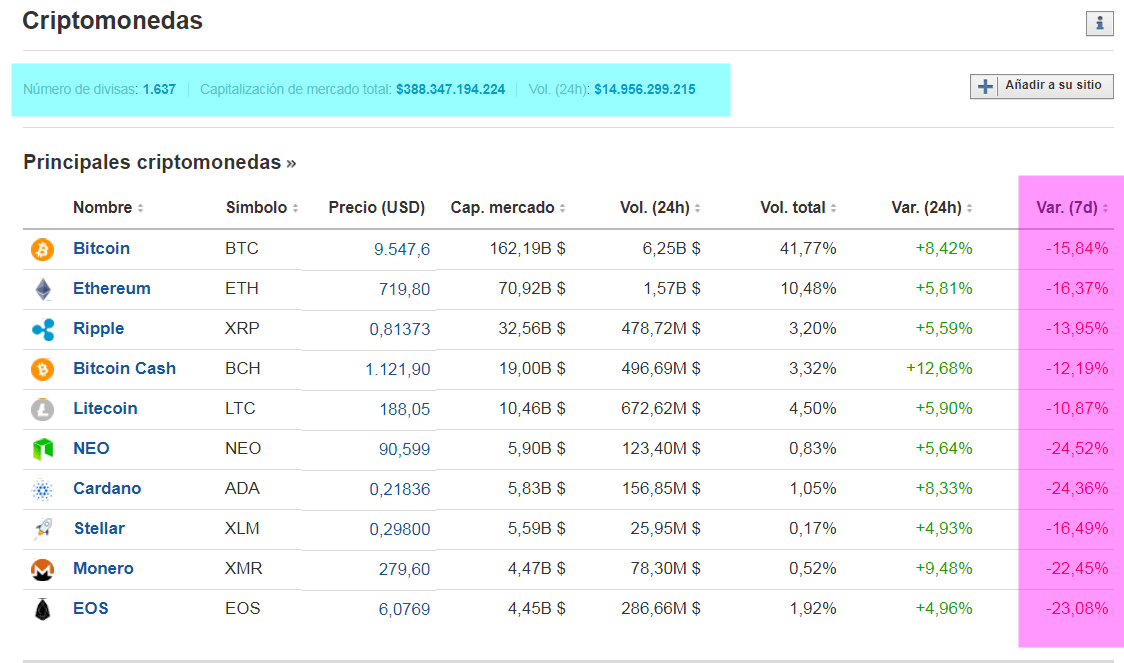This screenshot has height=663, width=1124.
Task: Click the Cardano logo icon
Action: pyautogui.click(x=42, y=489)
